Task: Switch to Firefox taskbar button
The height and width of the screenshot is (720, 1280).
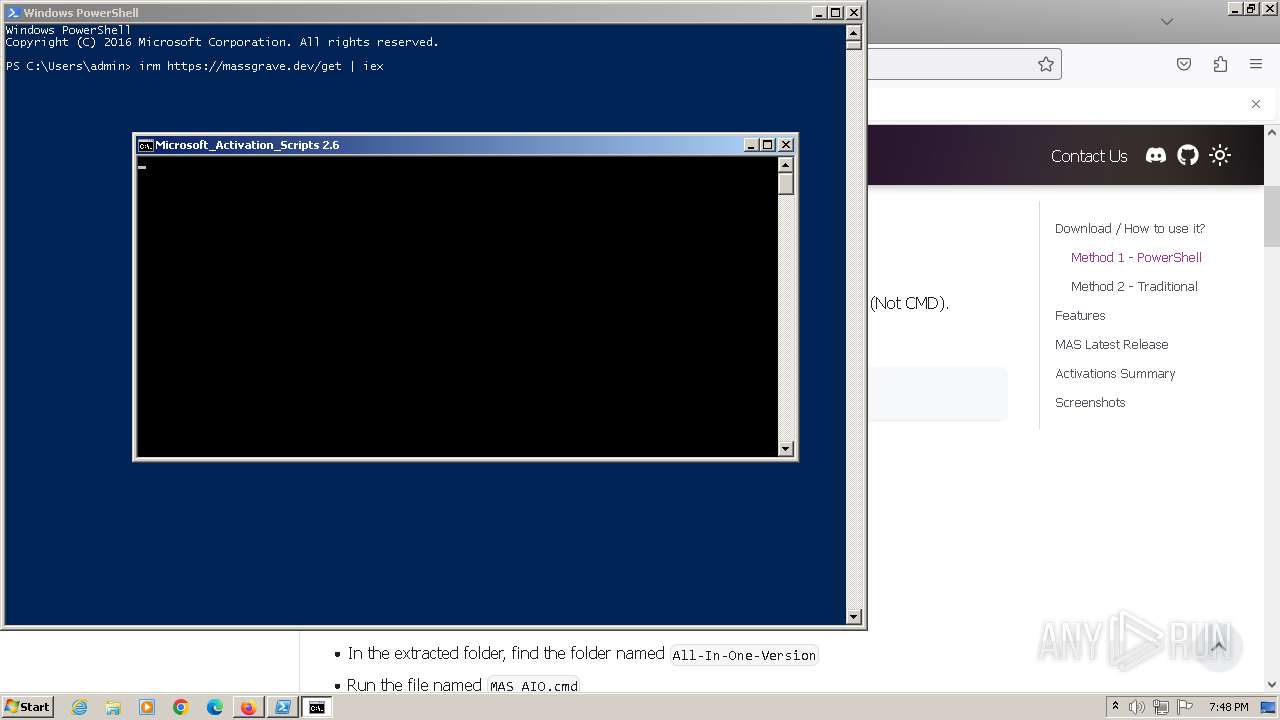Action: [248, 707]
